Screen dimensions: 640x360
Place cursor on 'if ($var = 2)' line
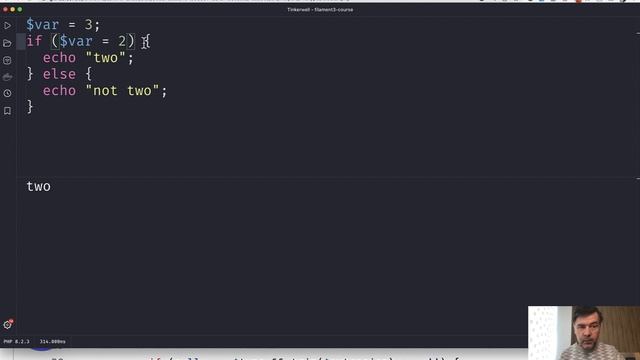pyautogui.click(x=88, y=41)
